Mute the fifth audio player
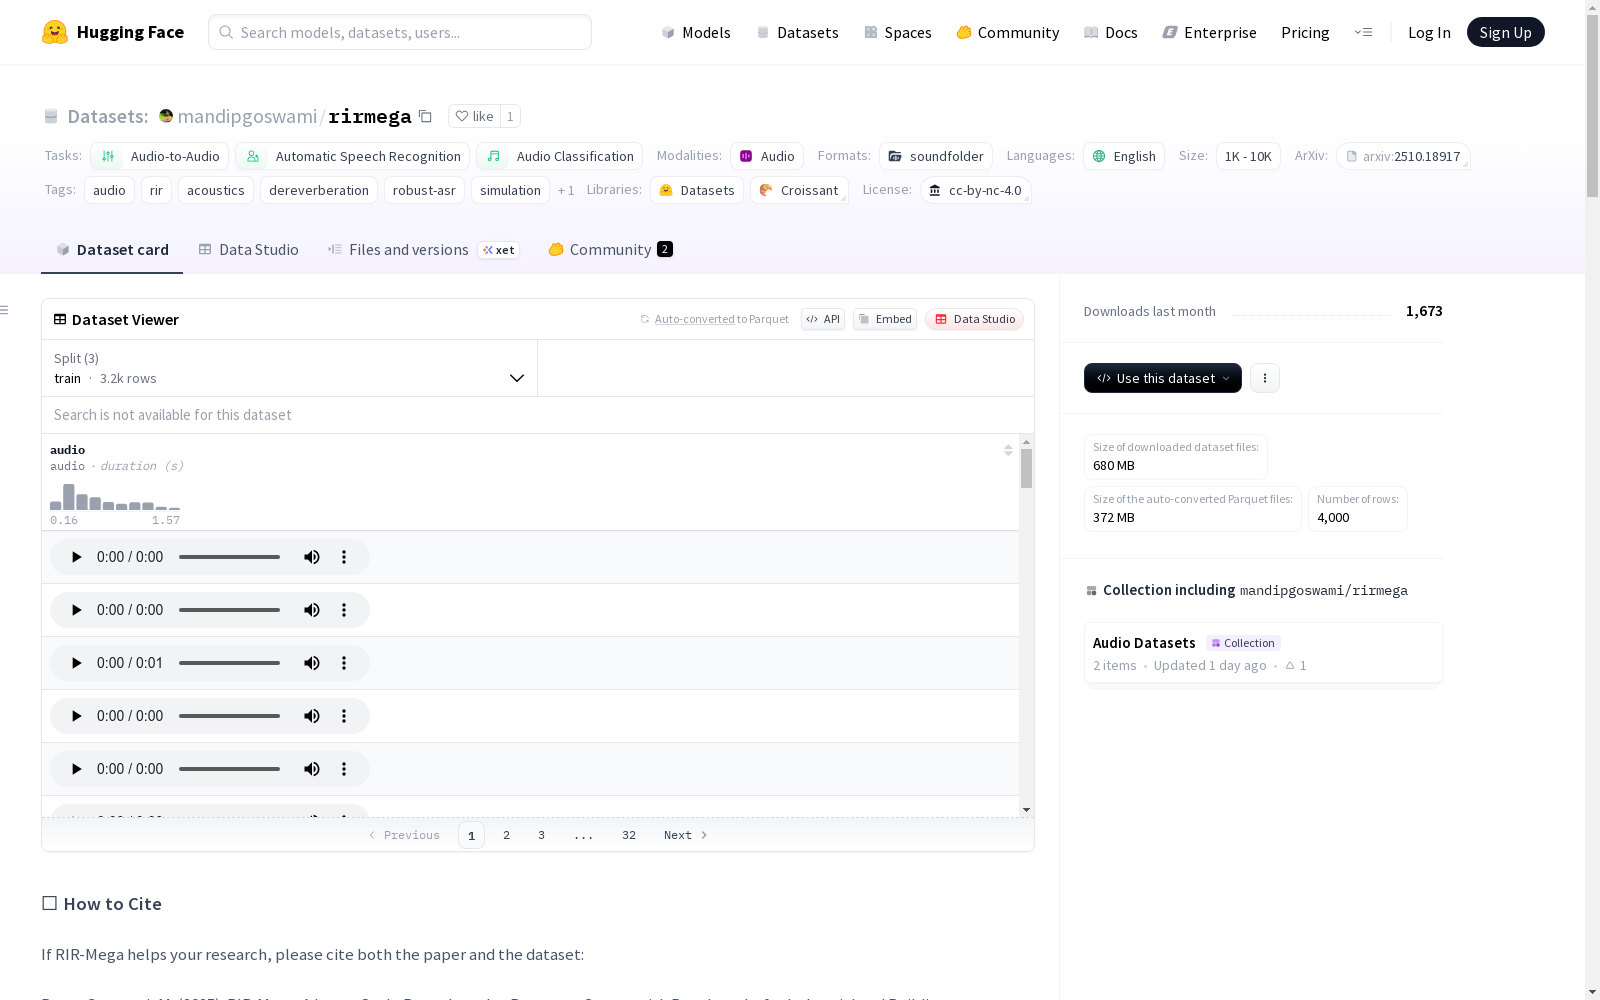 312,769
